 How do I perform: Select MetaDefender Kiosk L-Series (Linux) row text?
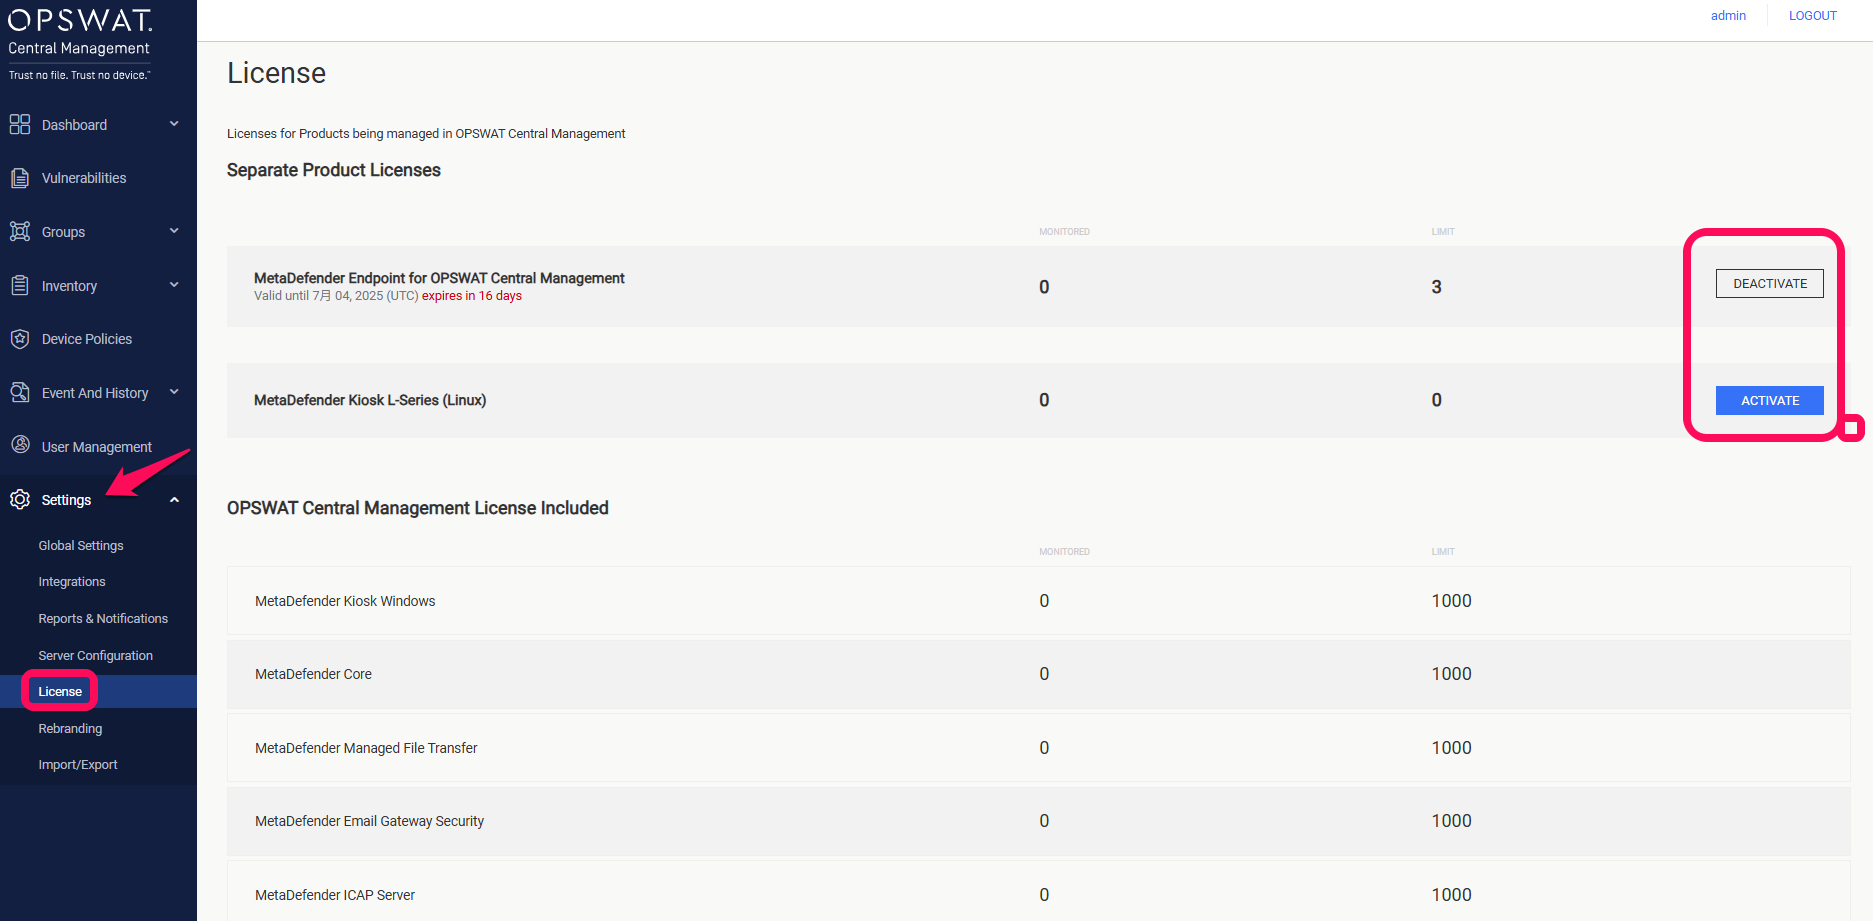(x=370, y=400)
